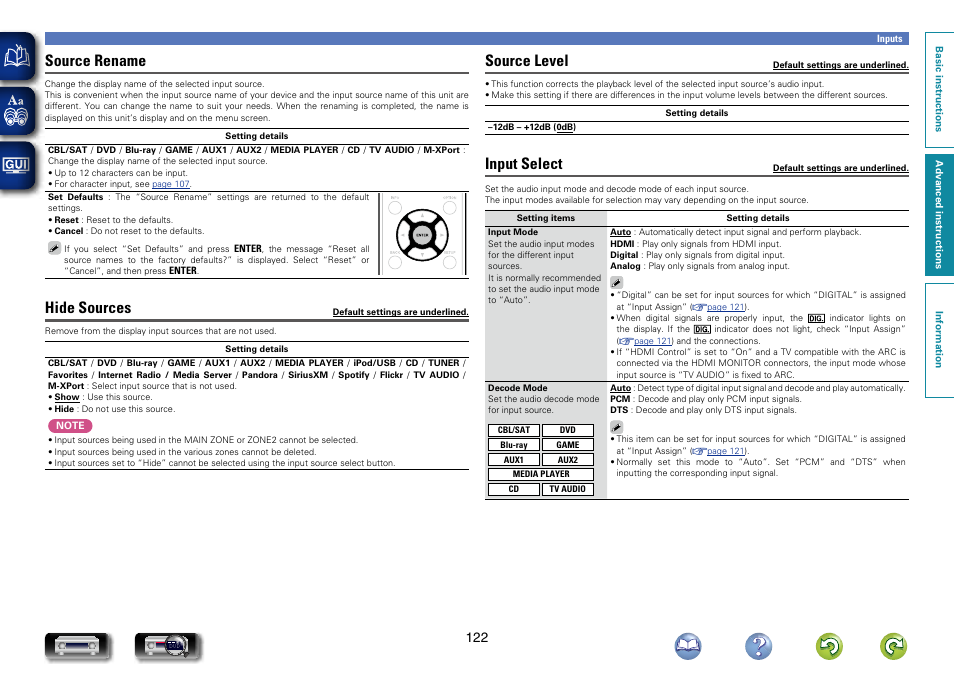Viewport: 954px width, 675px height.
Task: Click the GAME source box
Action: point(568,445)
